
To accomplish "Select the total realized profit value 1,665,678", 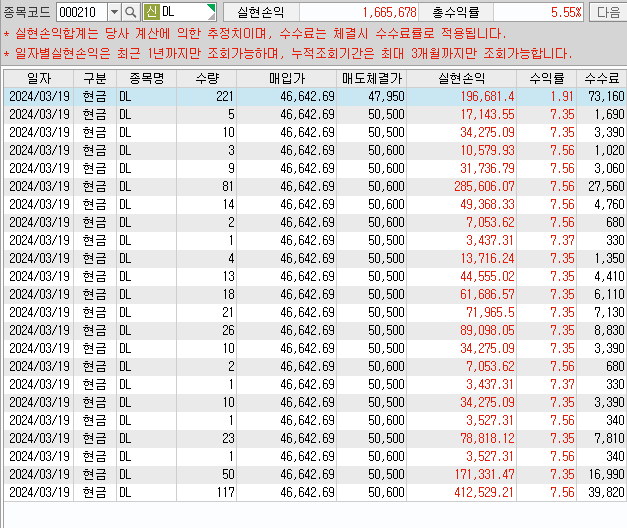I will (x=390, y=12).
